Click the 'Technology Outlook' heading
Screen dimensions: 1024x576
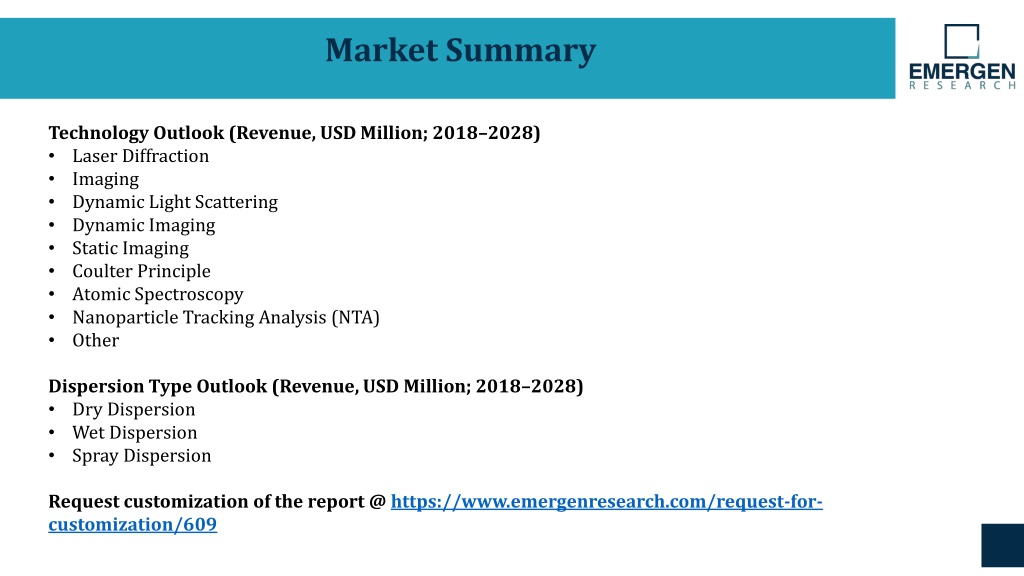tap(294, 133)
